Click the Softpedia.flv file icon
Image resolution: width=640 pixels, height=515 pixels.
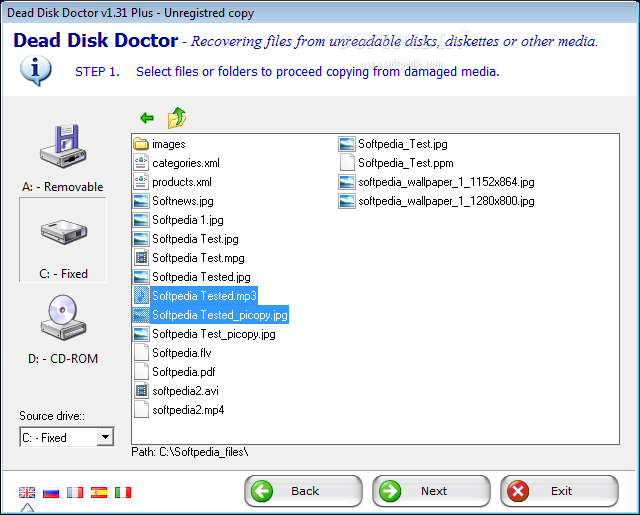pos(141,353)
